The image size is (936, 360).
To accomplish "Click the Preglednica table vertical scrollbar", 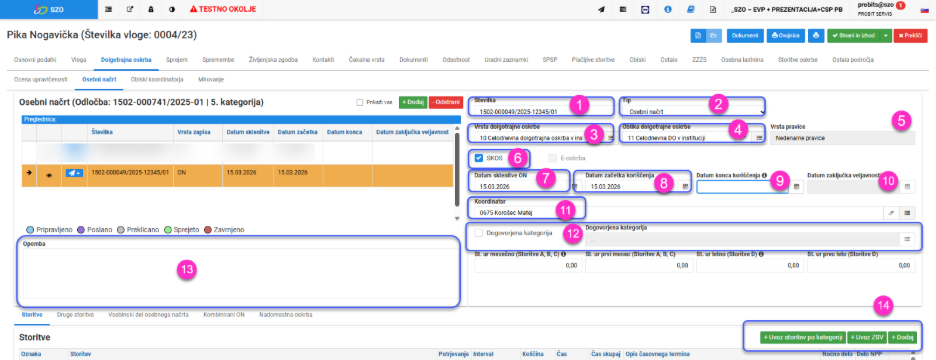I will tap(457, 174).
